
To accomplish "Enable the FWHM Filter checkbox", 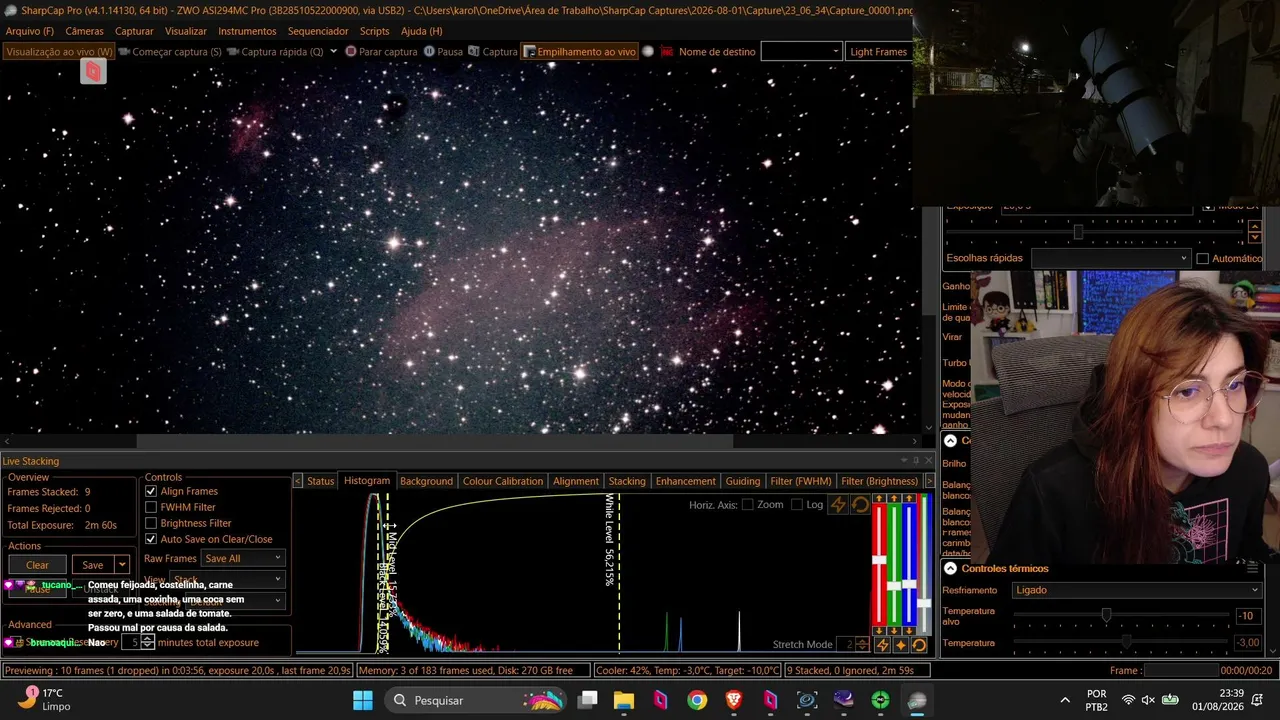I will tap(151, 507).
